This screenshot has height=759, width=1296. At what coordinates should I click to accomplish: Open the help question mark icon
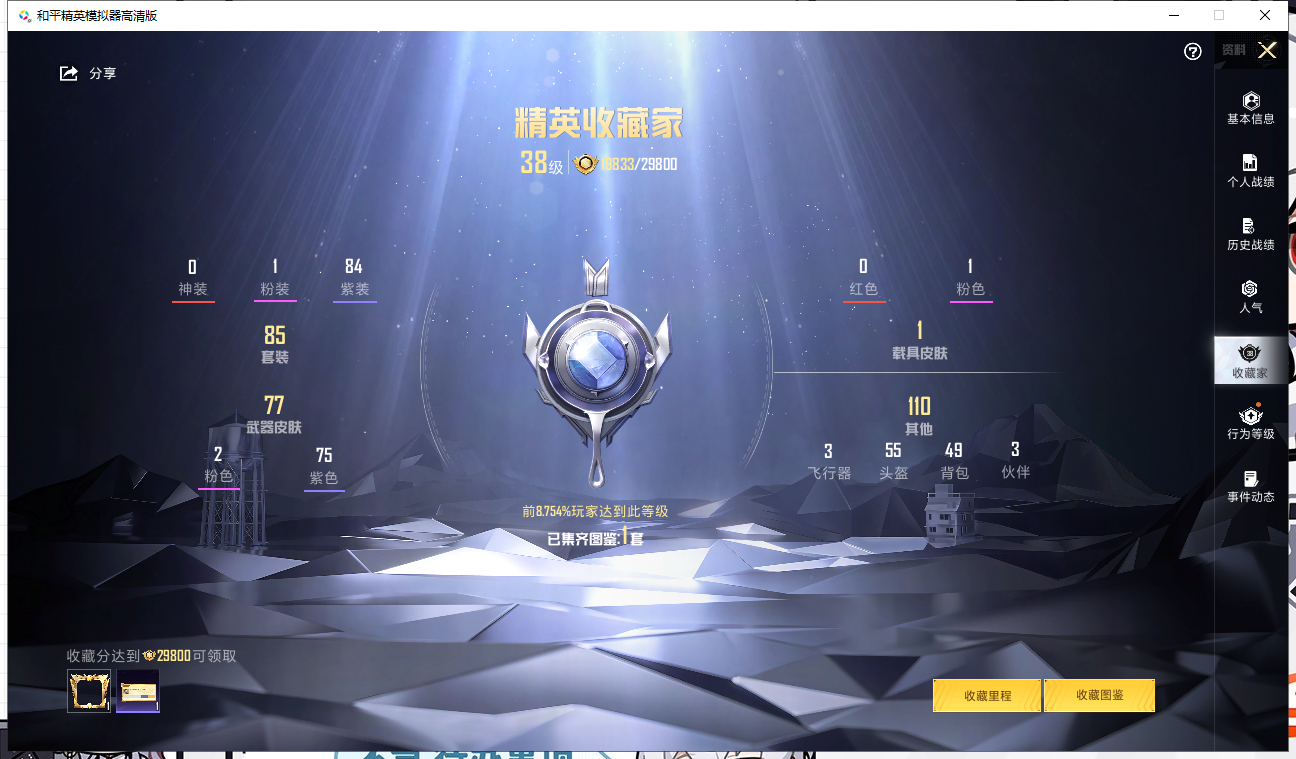click(1192, 52)
